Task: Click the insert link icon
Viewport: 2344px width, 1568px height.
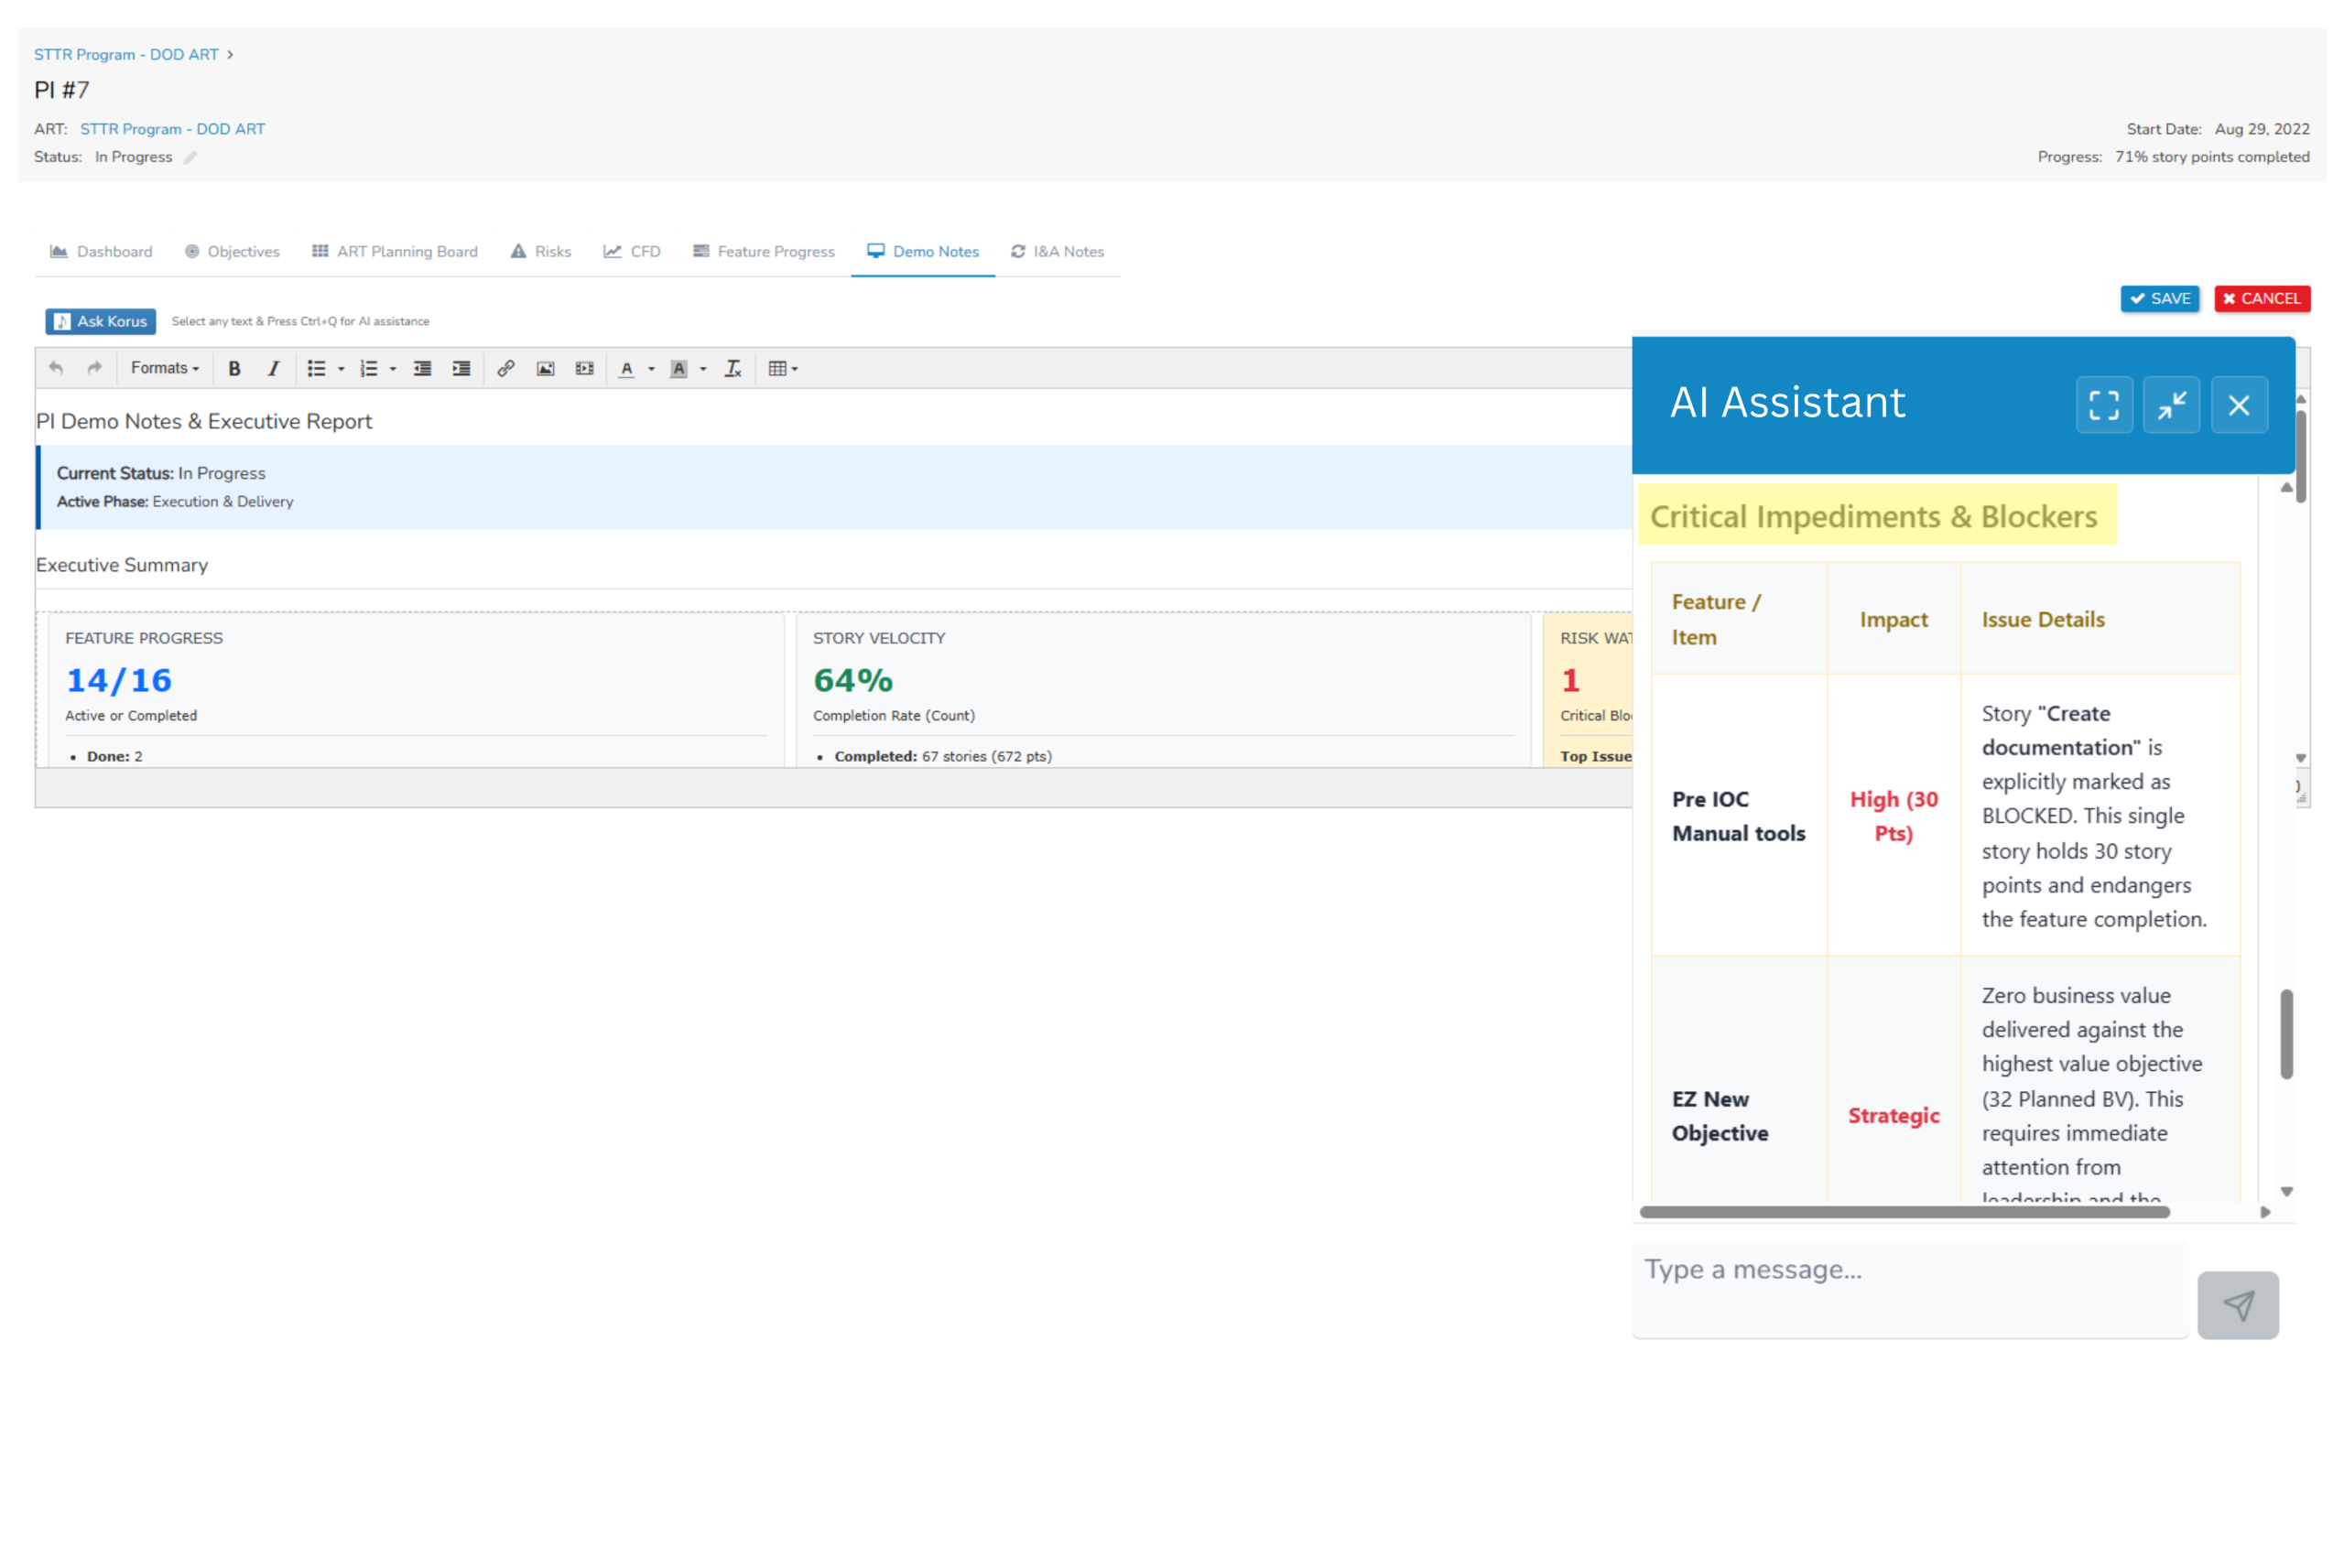Action: point(506,369)
